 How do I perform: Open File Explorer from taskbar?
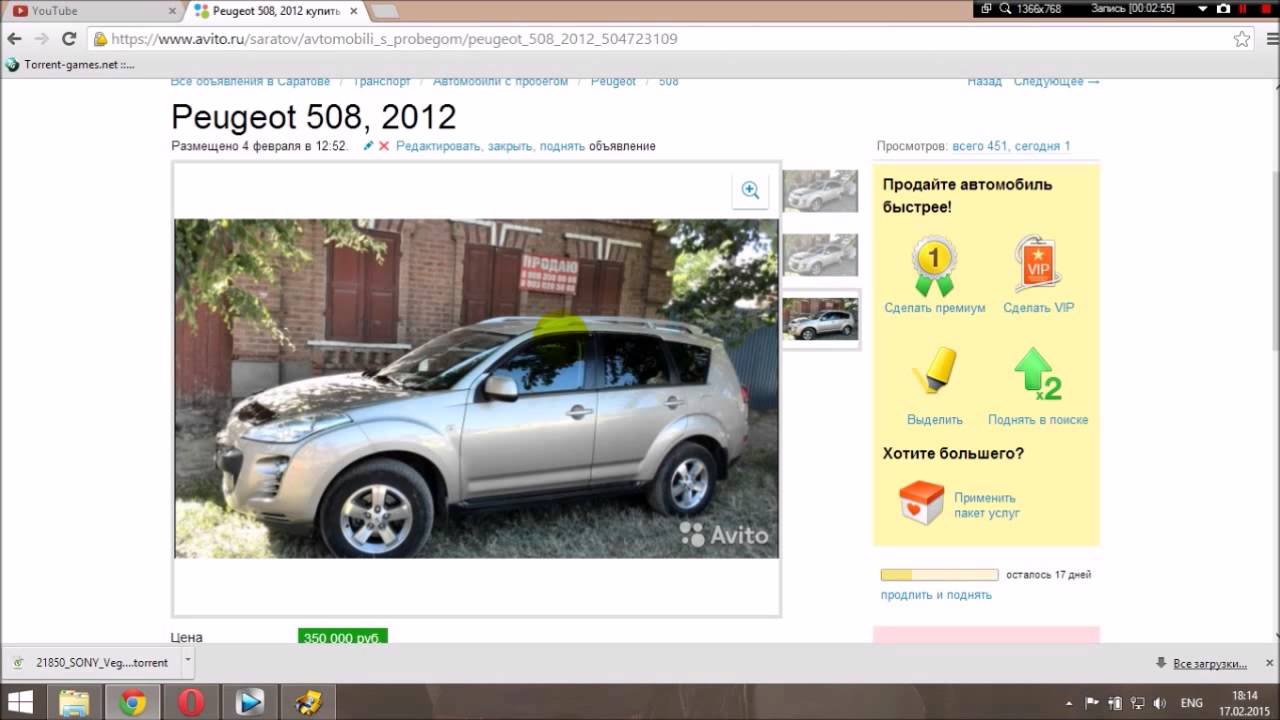(x=74, y=703)
